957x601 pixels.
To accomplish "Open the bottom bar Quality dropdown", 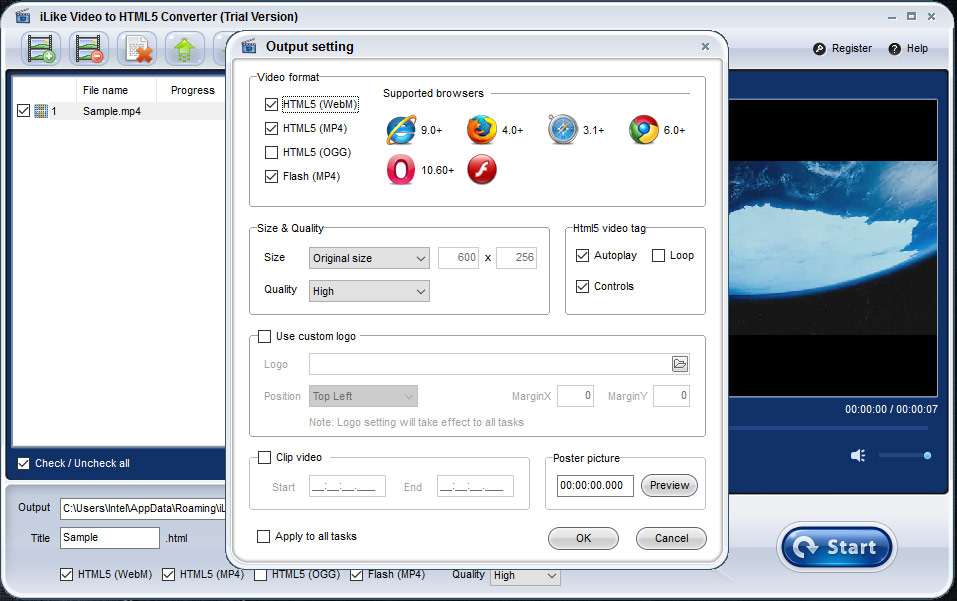I will coord(525,576).
